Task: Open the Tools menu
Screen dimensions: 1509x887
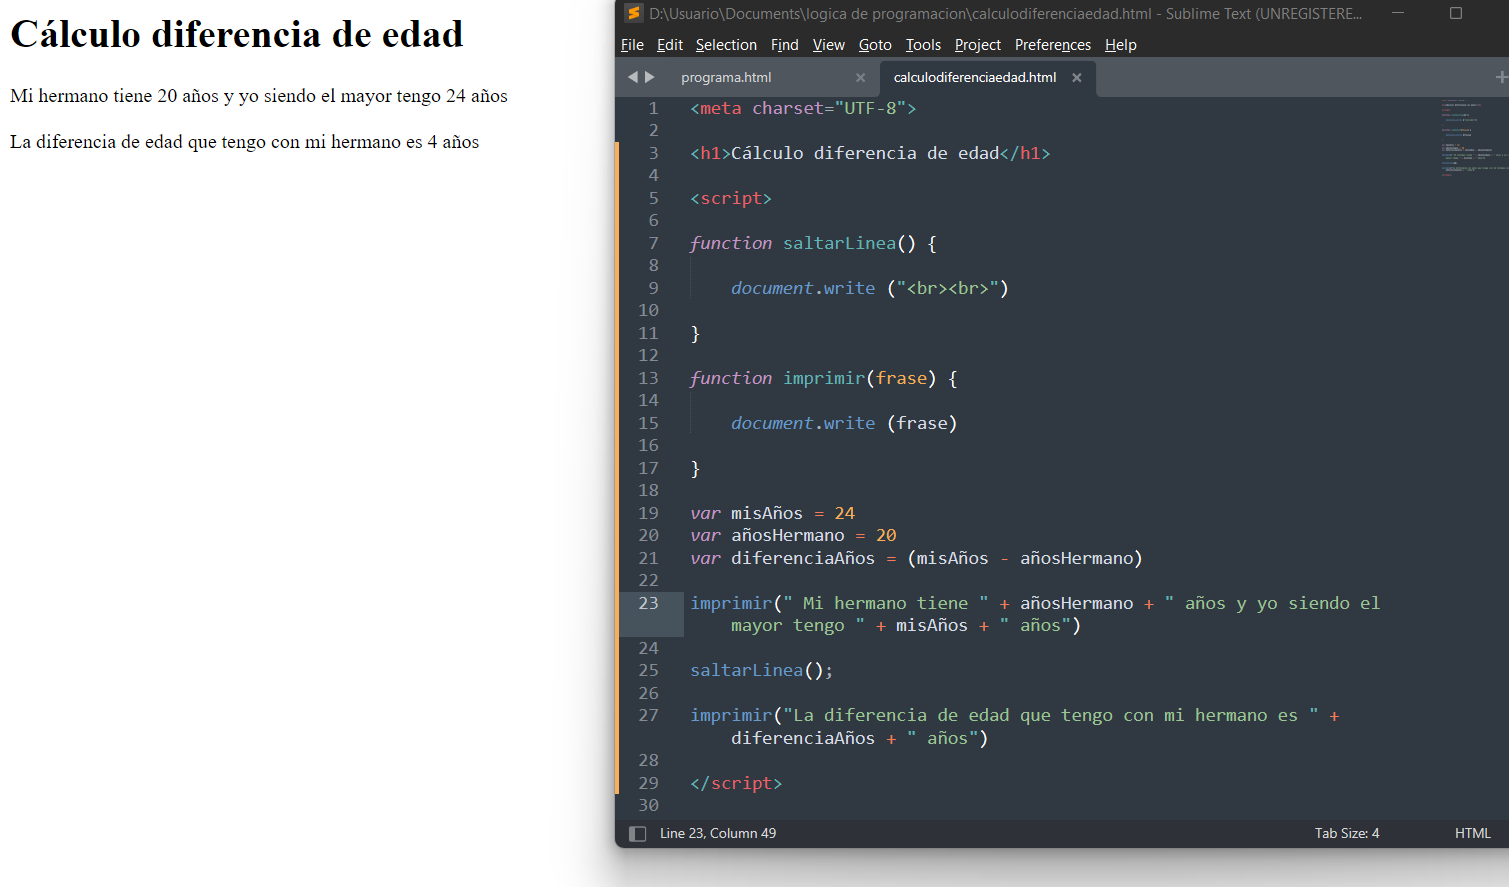Action: pyautogui.click(x=923, y=45)
